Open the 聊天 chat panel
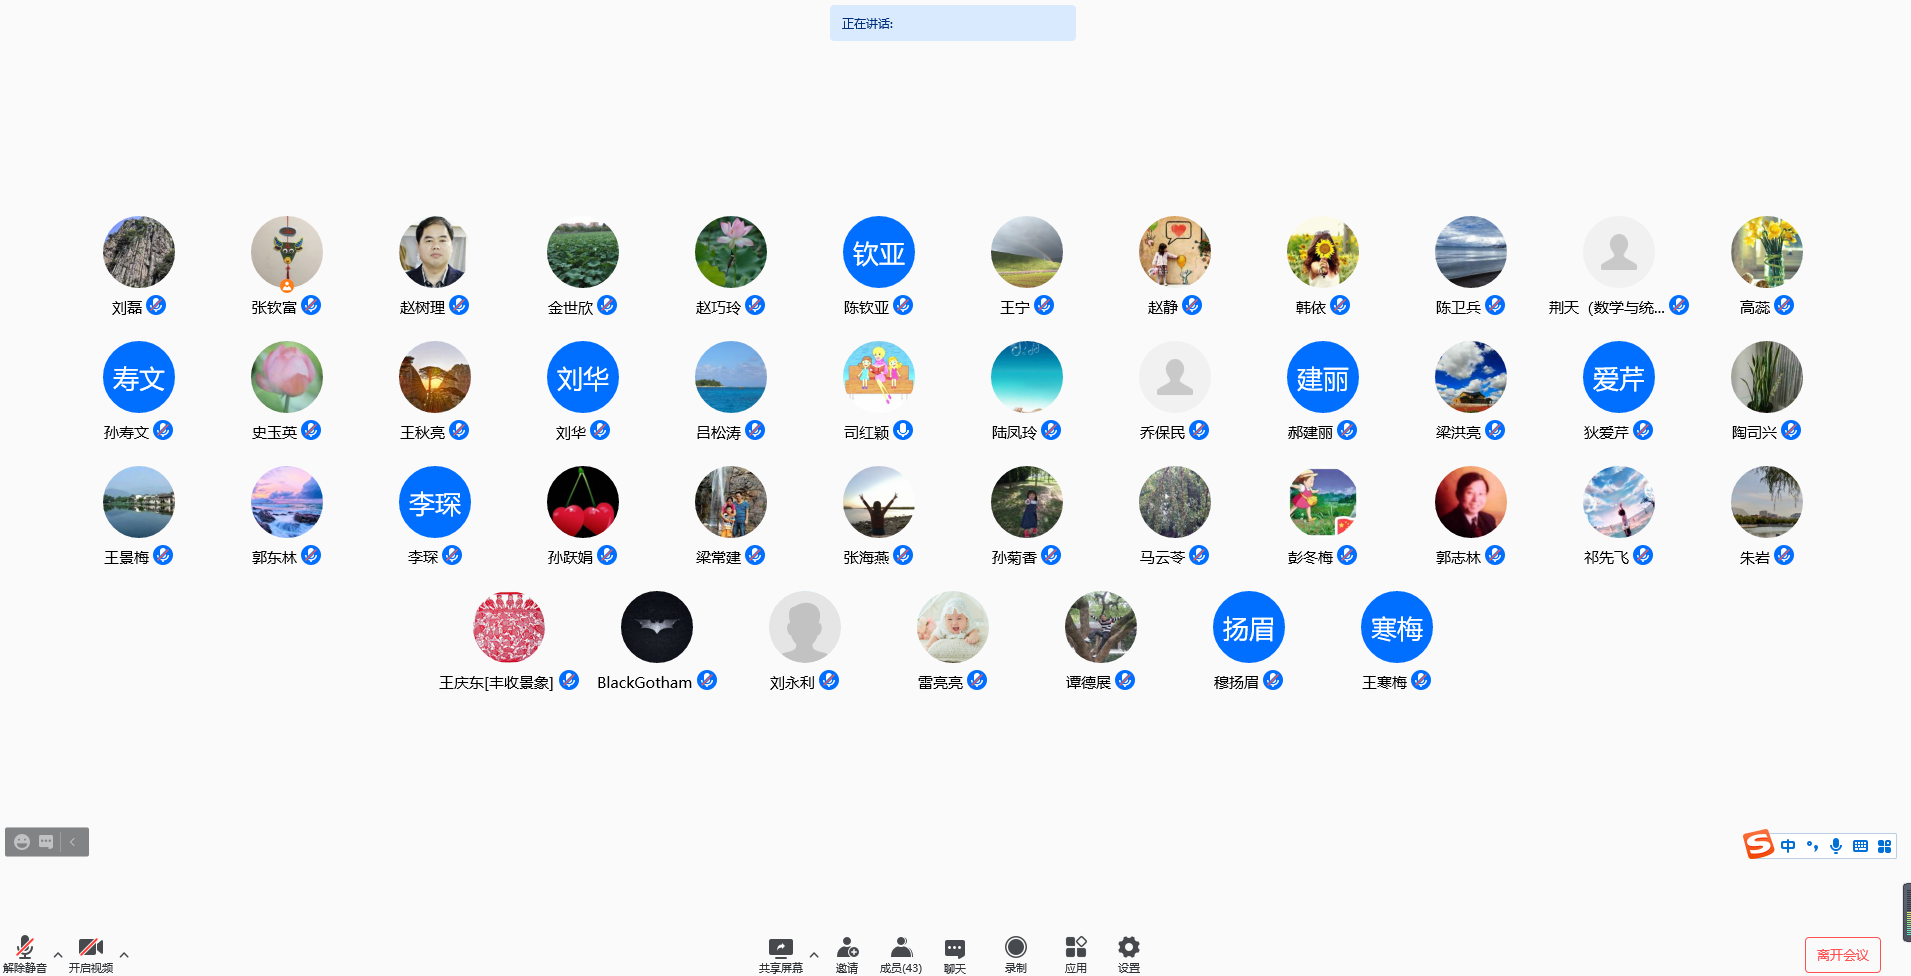The width and height of the screenshot is (1911, 976). pyautogui.click(x=954, y=948)
